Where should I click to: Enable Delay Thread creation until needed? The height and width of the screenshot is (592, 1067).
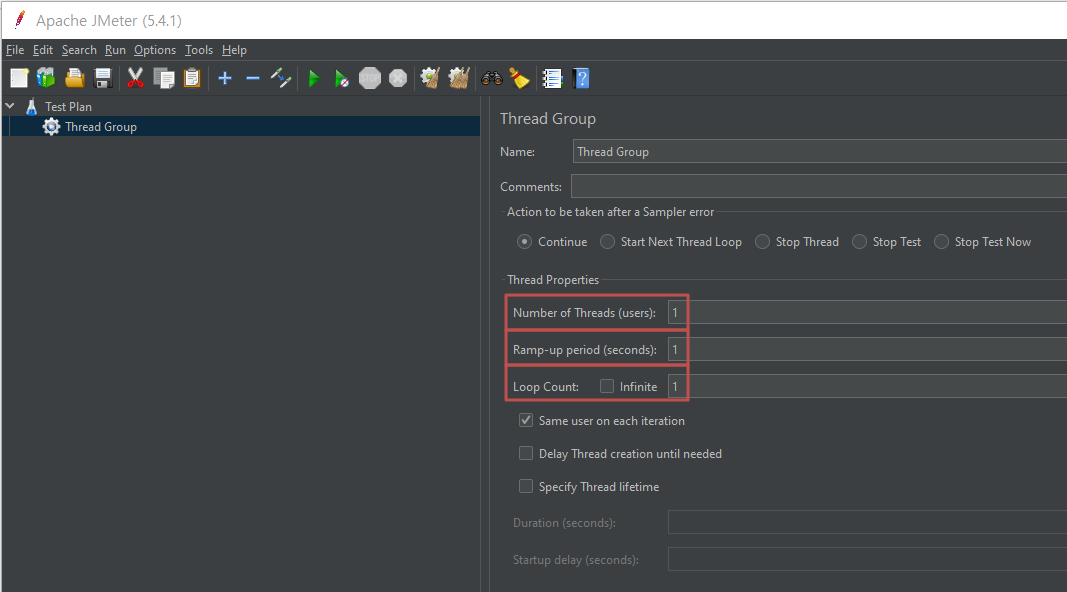coord(526,453)
